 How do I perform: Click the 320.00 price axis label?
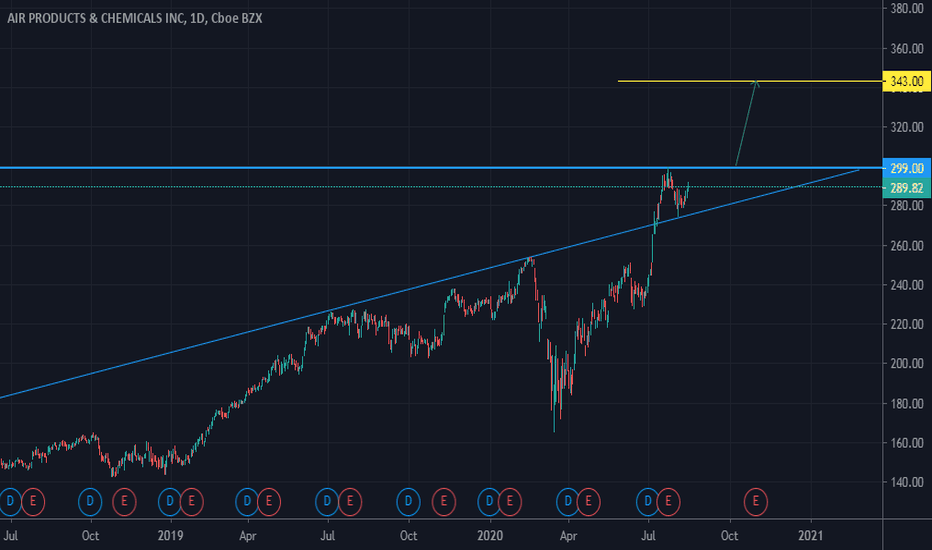pyautogui.click(x=907, y=127)
